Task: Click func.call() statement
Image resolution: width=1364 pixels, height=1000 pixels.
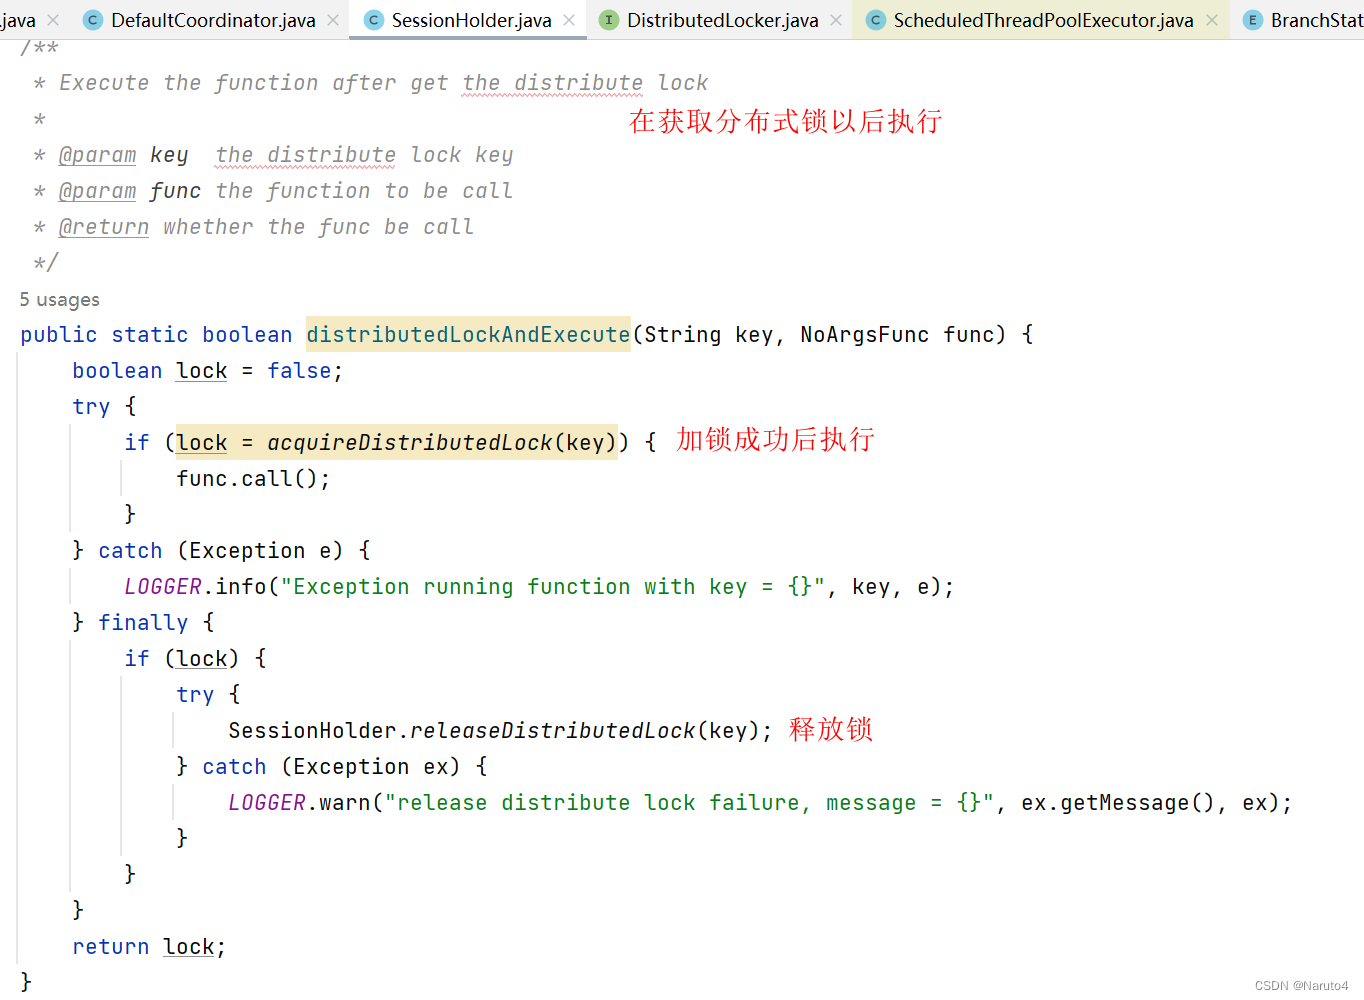Action: [x=253, y=478]
